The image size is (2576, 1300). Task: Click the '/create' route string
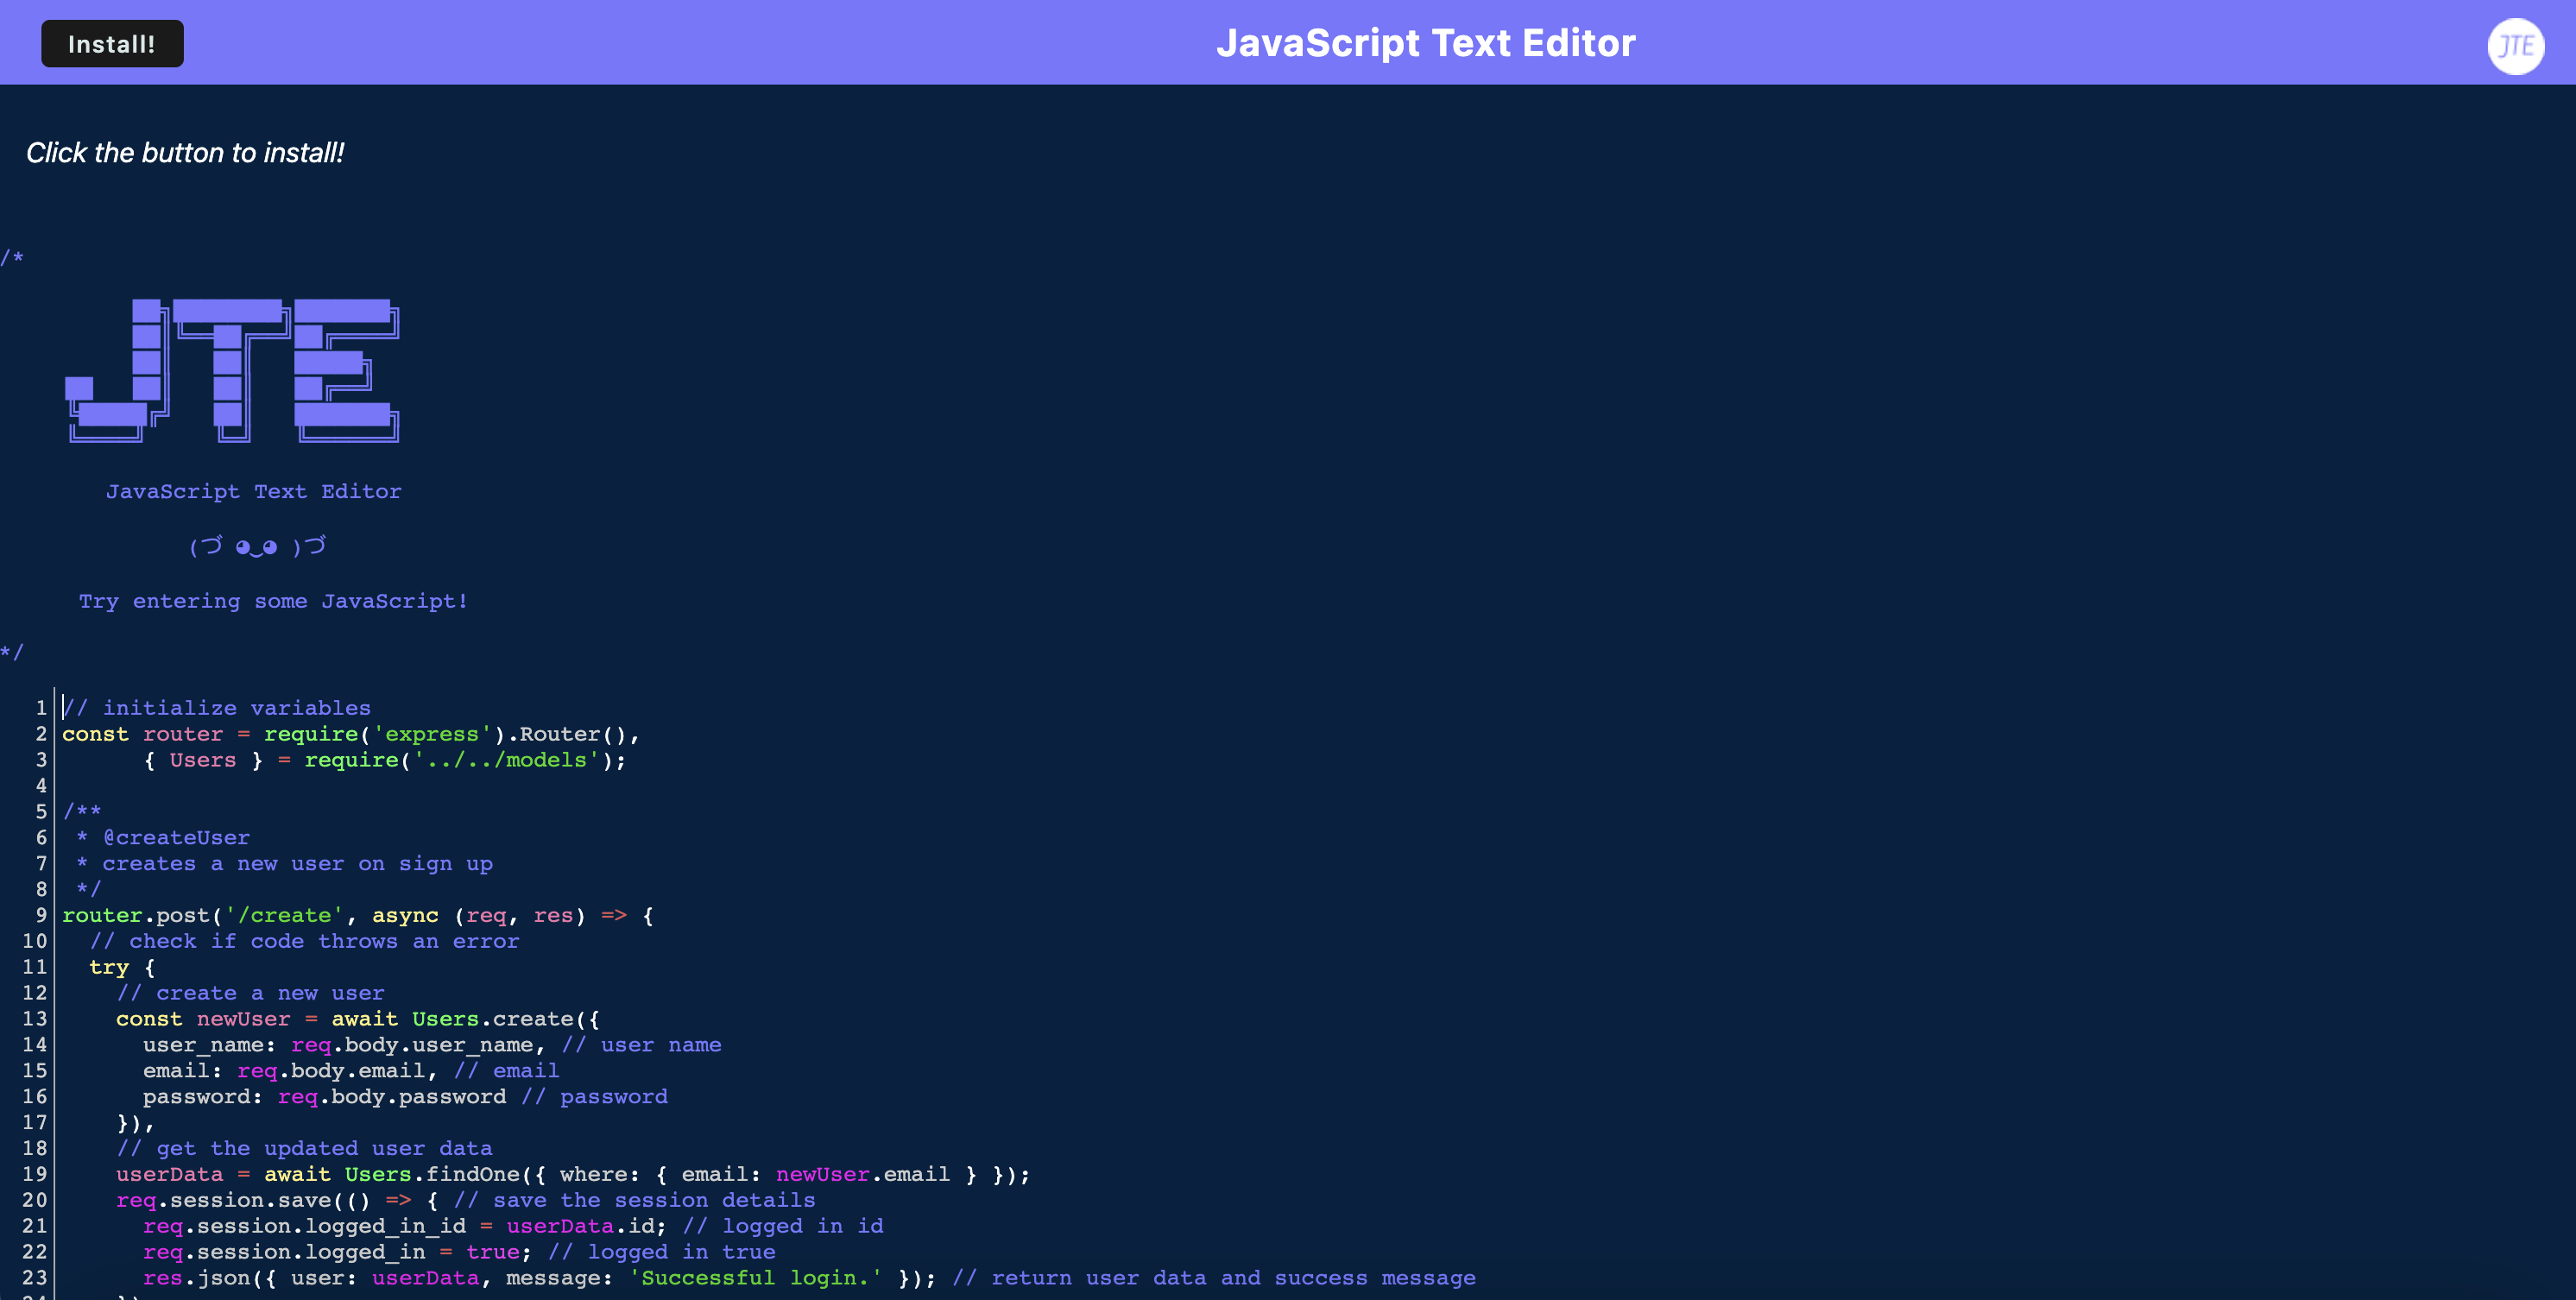pyautogui.click(x=284, y=915)
